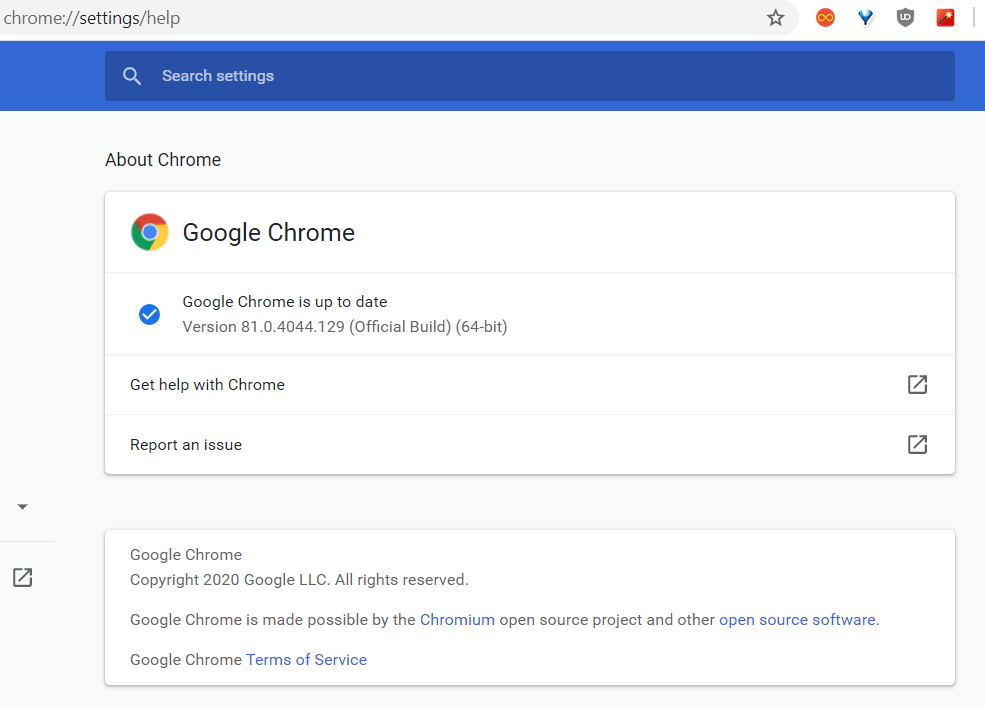Bookmark this page with the star icon
This screenshot has width=985, height=708.
click(775, 18)
